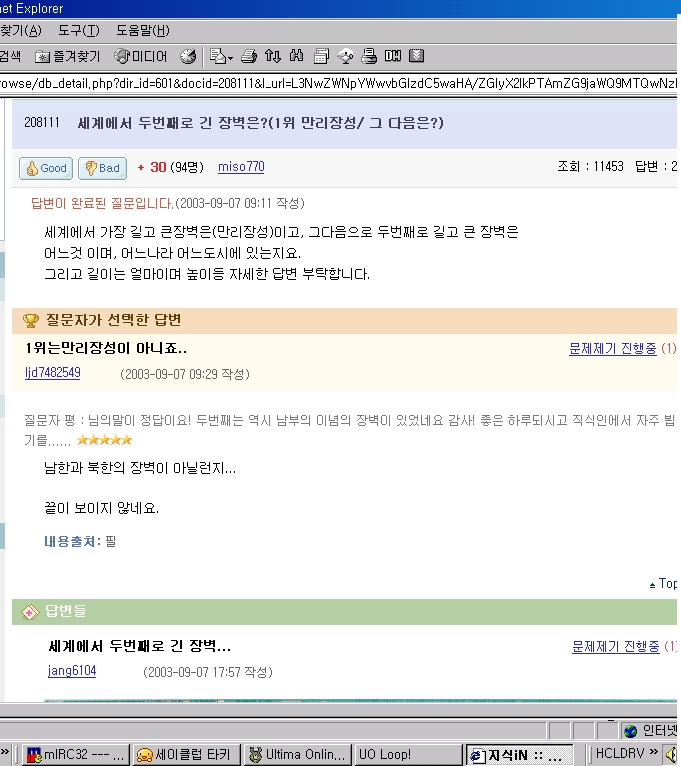681x766 pixels.
Task: Open the 즐겨찾기 favorites toolbar button
Action: click(x=67, y=57)
